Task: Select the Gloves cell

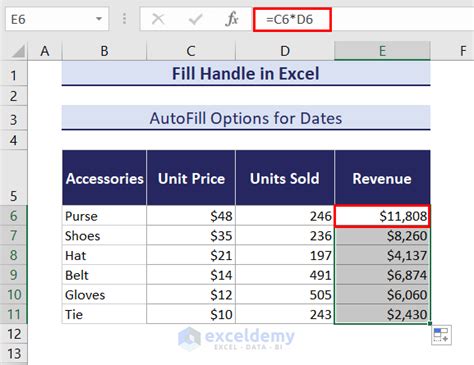Action: pos(104,294)
